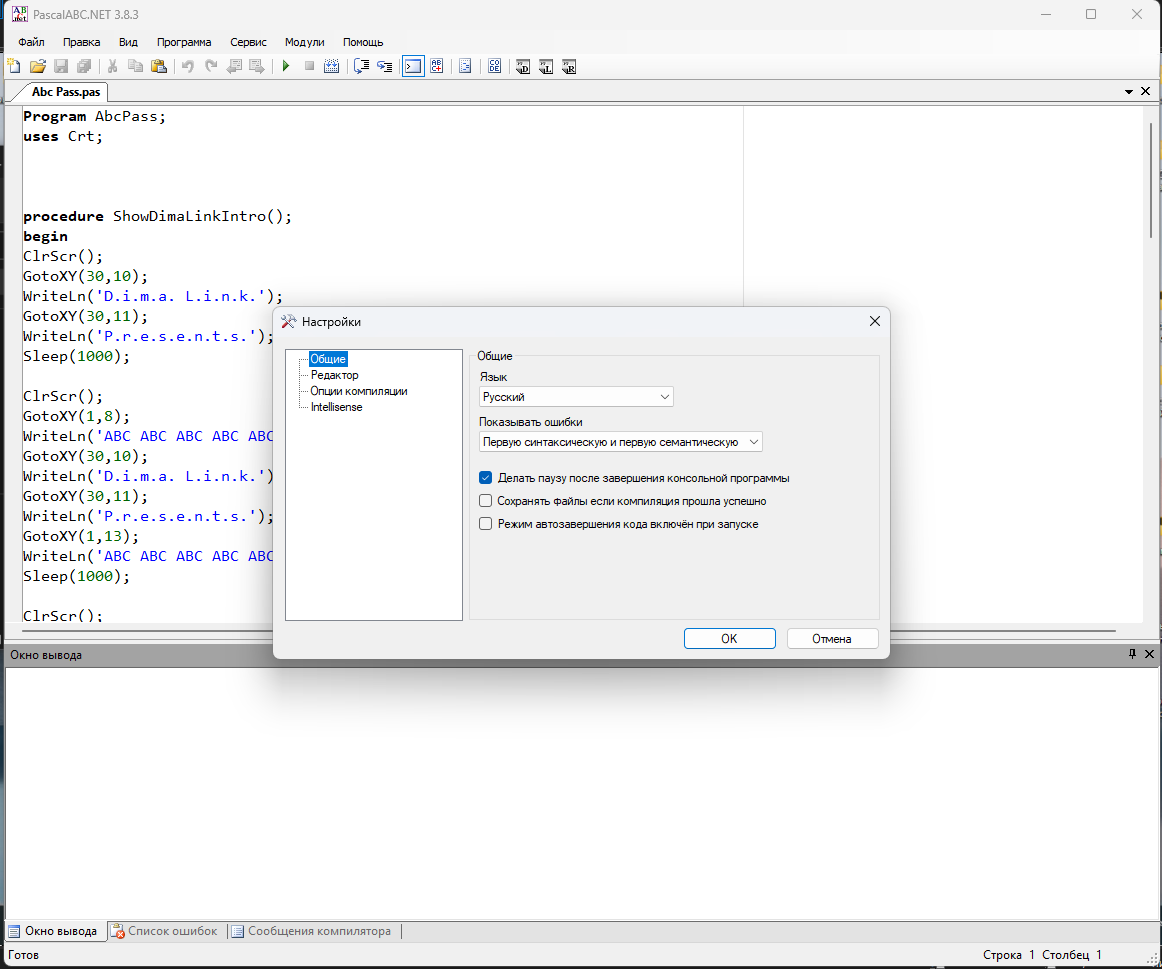This screenshot has height=969, width=1162.
Task: Click the Cut scissors icon
Action: 113,66
